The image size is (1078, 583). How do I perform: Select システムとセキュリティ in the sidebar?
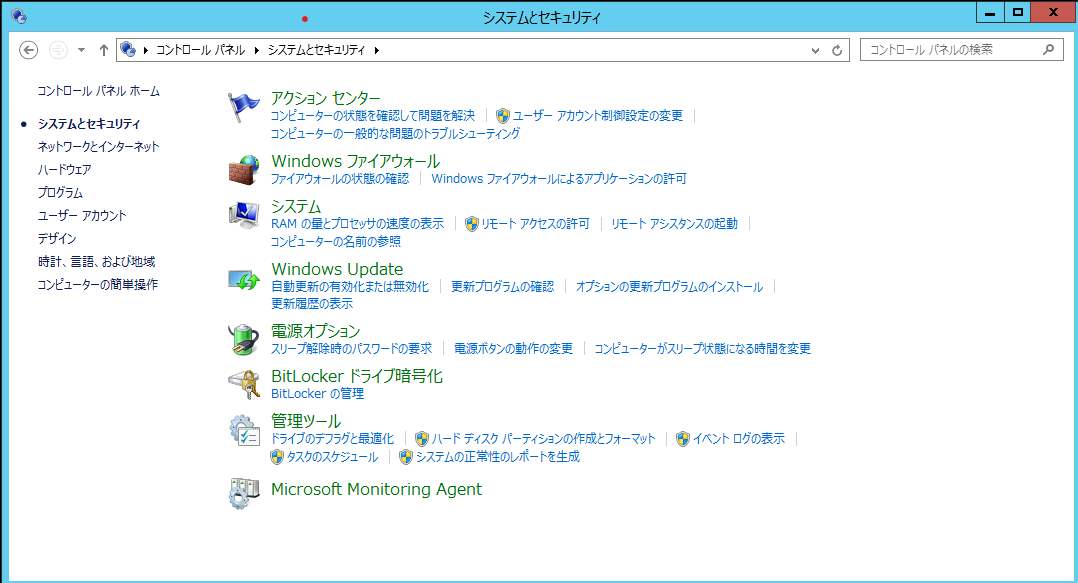tap(89, 124)
